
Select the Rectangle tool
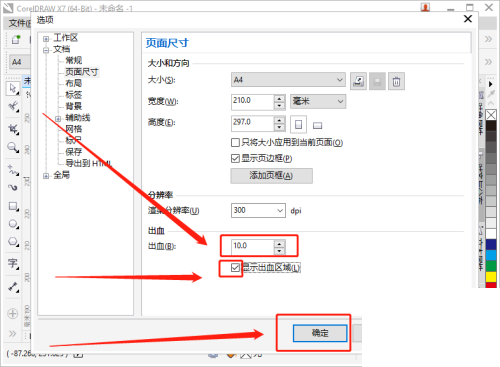13,206
